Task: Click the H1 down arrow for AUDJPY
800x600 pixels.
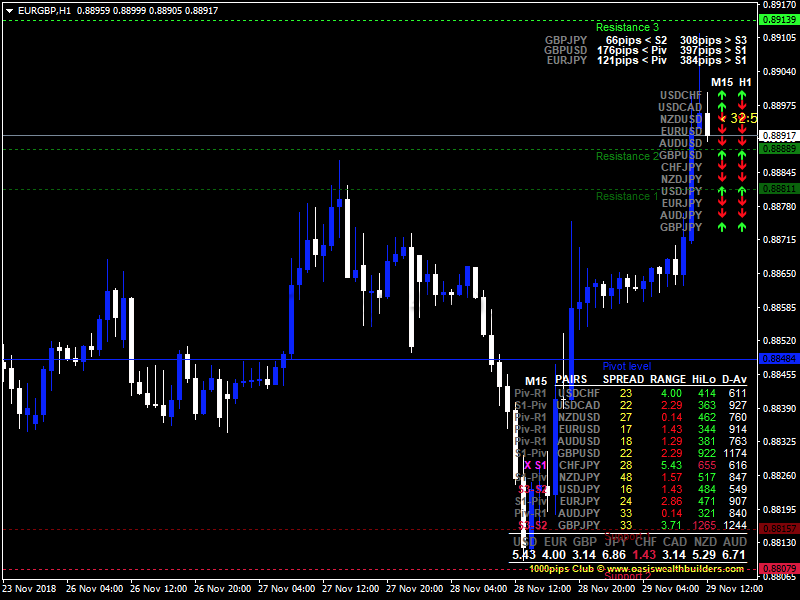Action: (x=742, y=215)
